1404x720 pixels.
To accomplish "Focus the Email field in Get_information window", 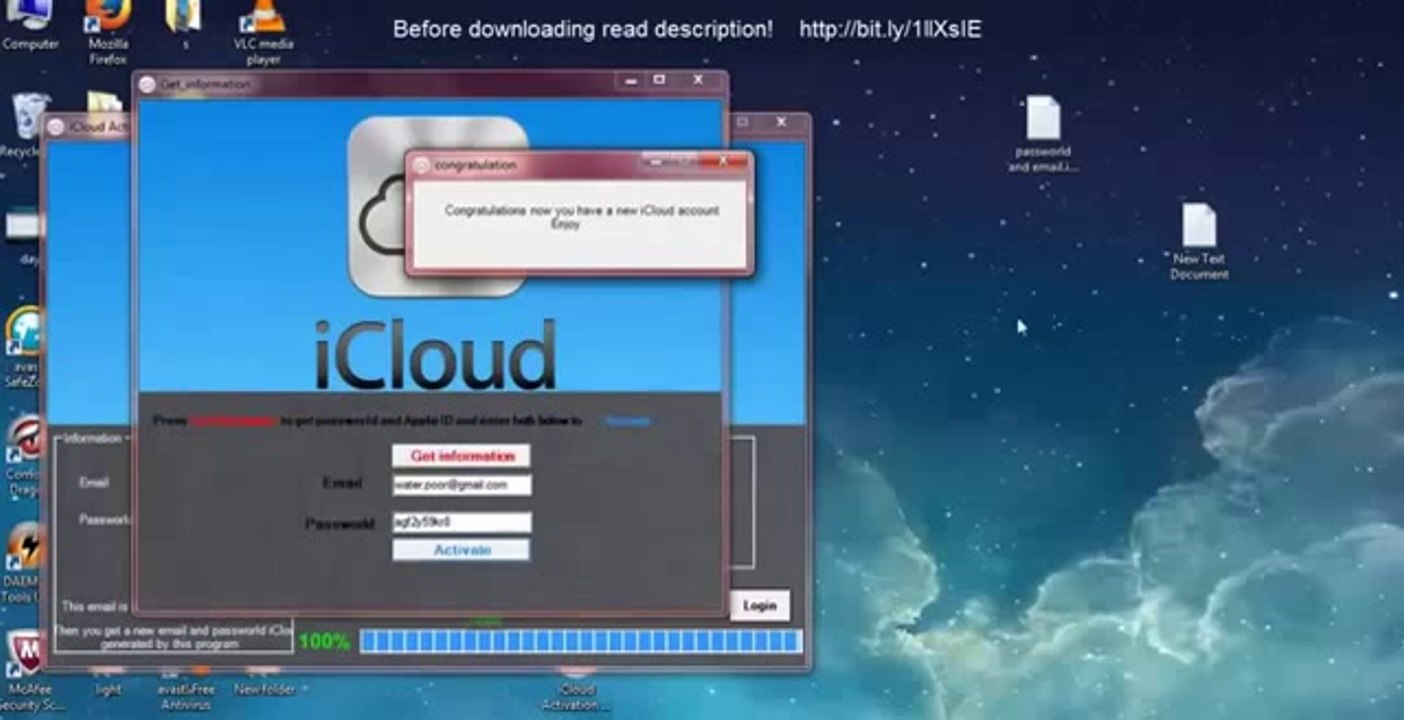I will coord(461,485).
